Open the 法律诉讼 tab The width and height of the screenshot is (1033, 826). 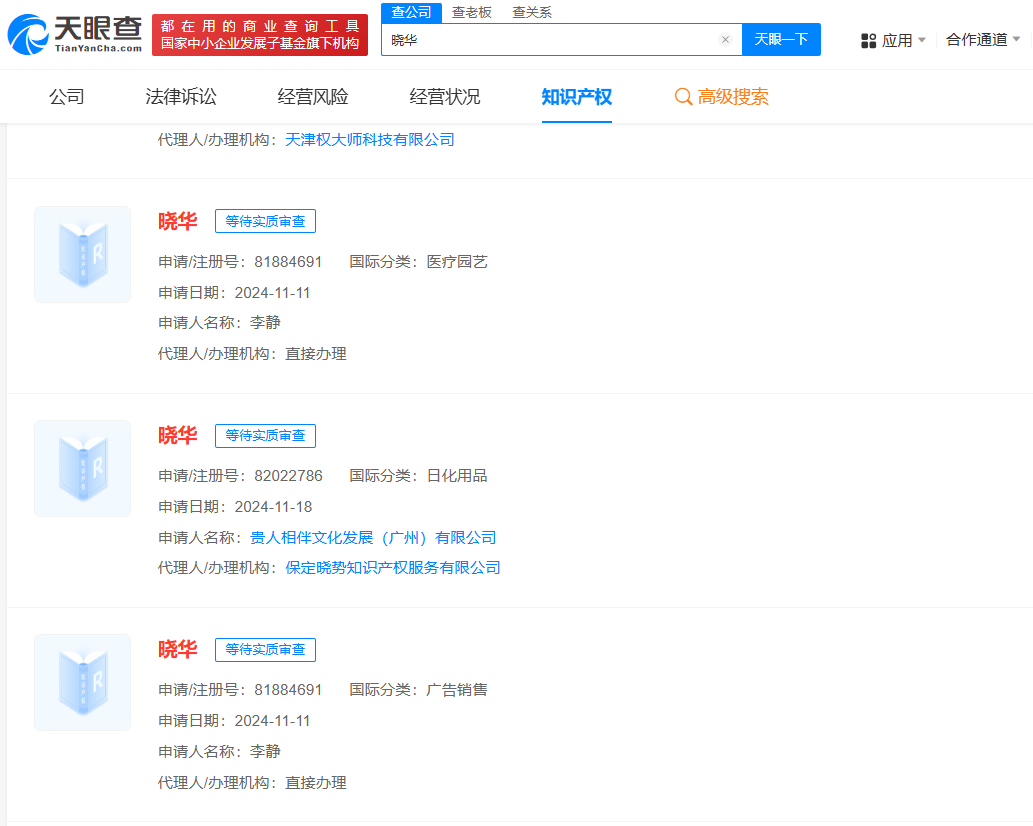click(181, 97)
